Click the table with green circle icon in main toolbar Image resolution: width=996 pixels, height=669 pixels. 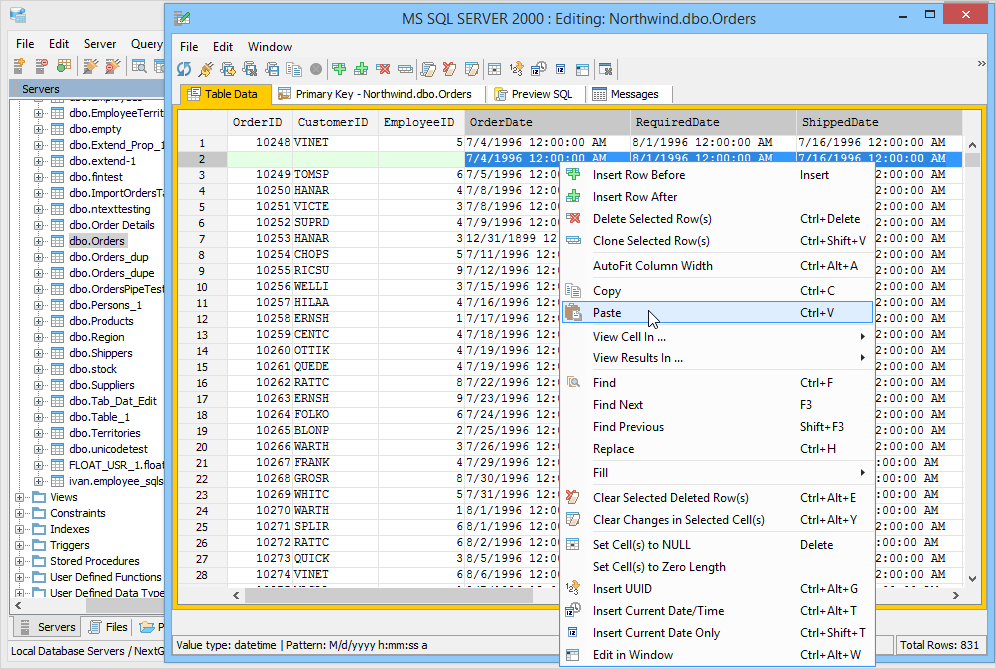pyautogui.click(x=64, y=65)
